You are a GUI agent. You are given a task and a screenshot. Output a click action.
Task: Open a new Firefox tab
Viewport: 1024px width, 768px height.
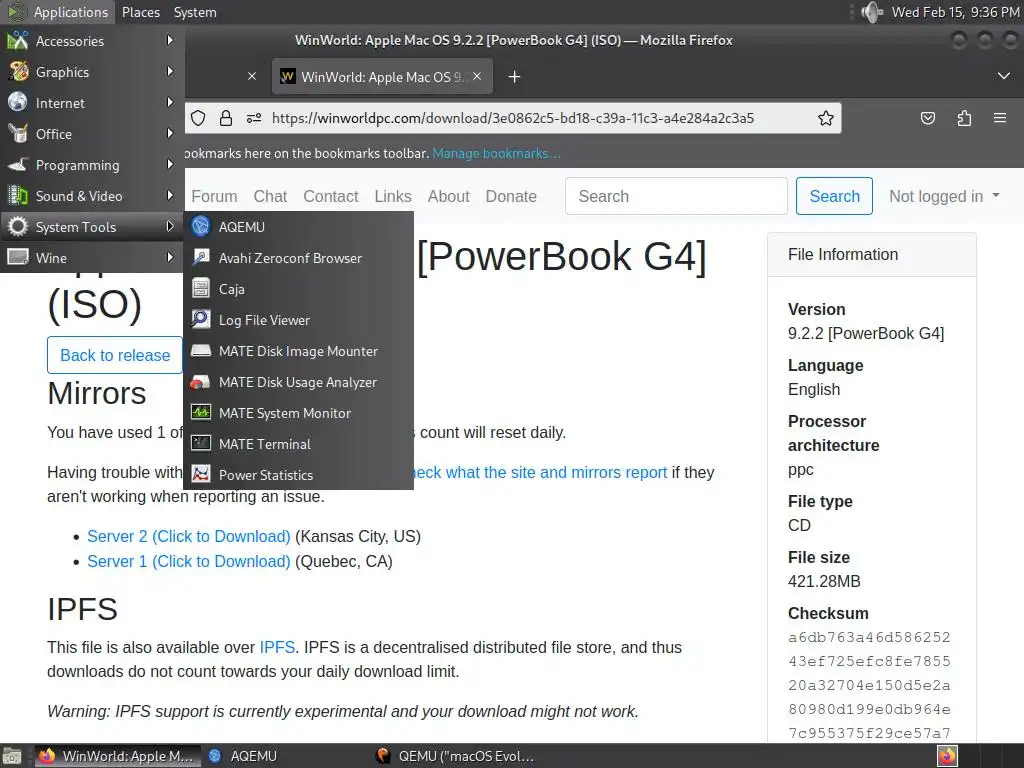pyautogui.click(x=515, y=77)
